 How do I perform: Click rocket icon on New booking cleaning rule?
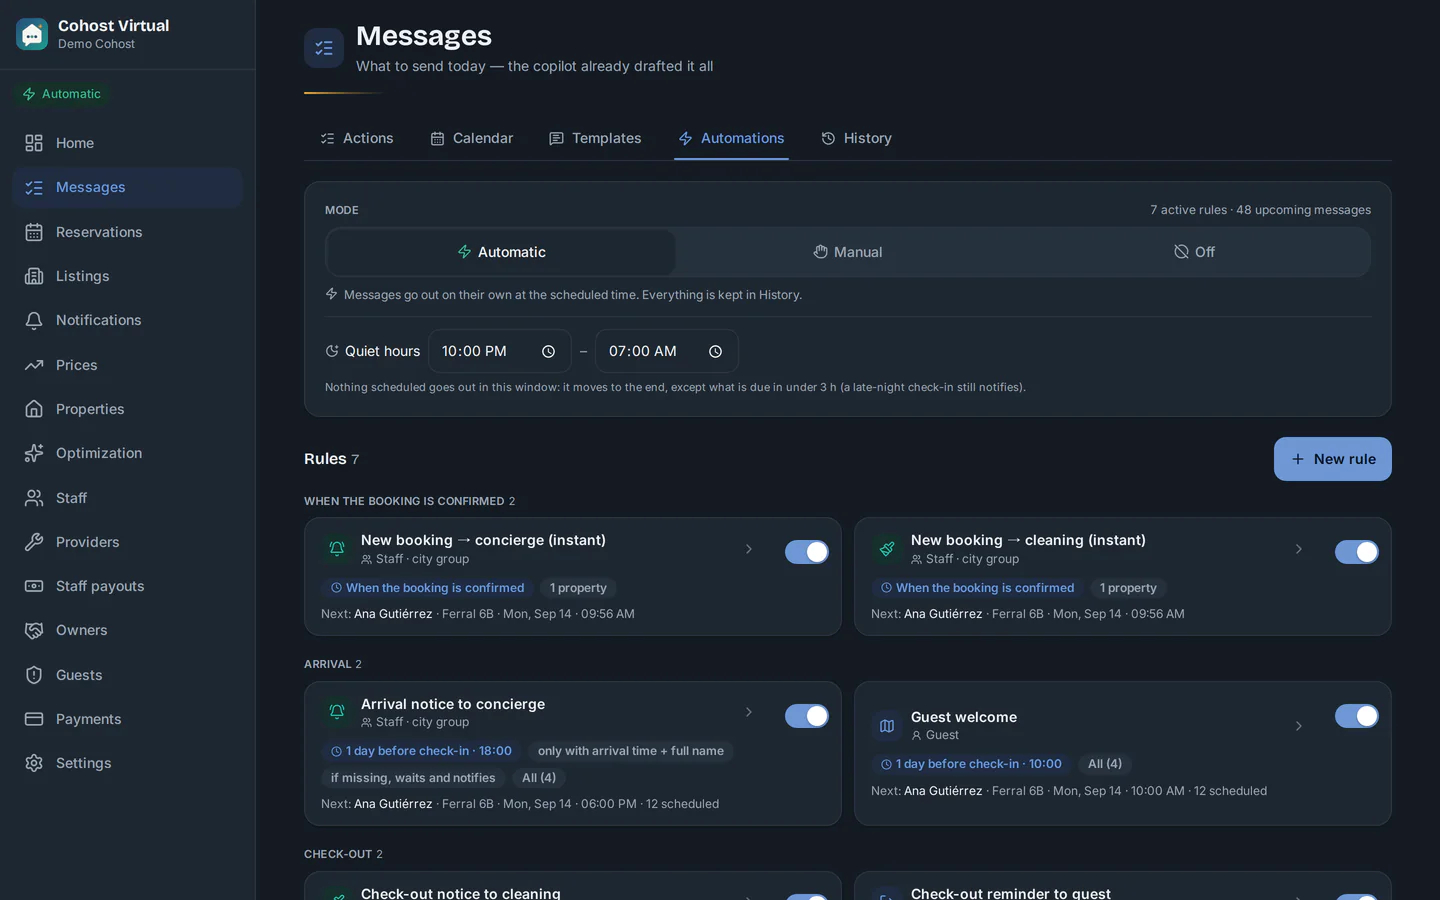coord(887,548)
